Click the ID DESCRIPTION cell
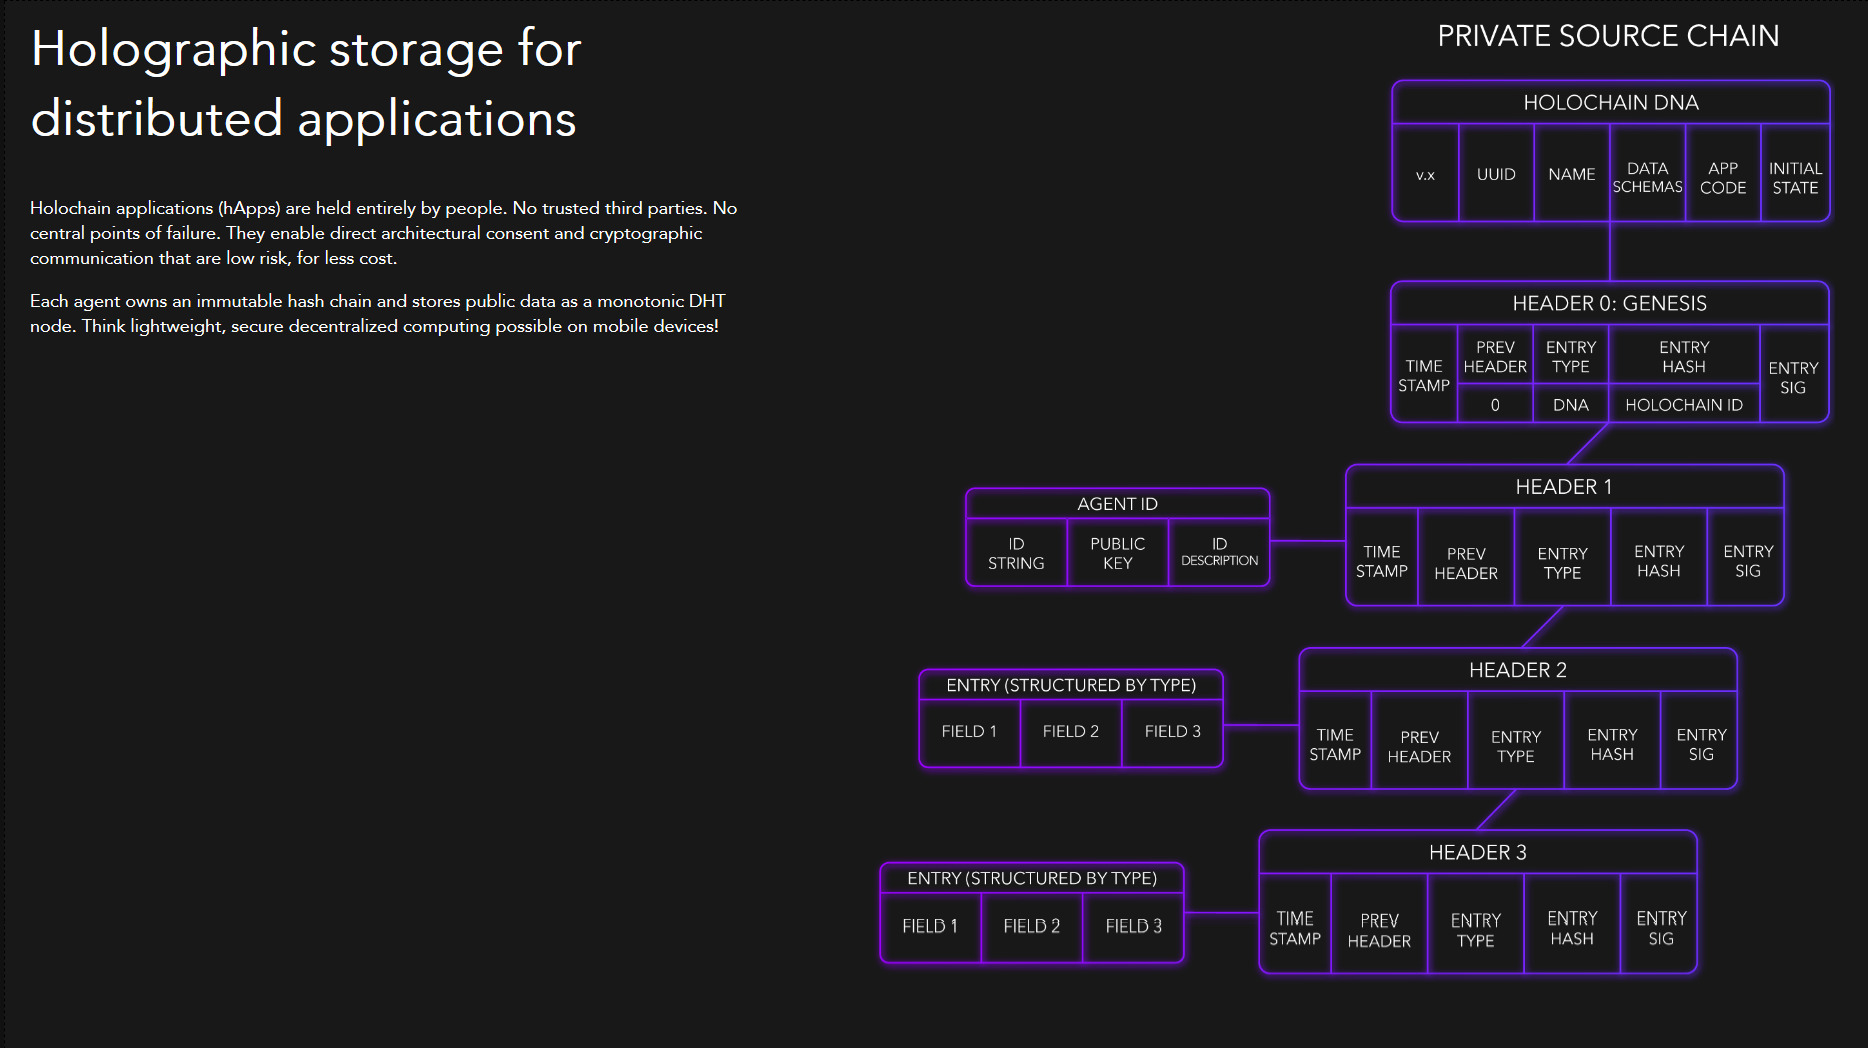 1219,552
